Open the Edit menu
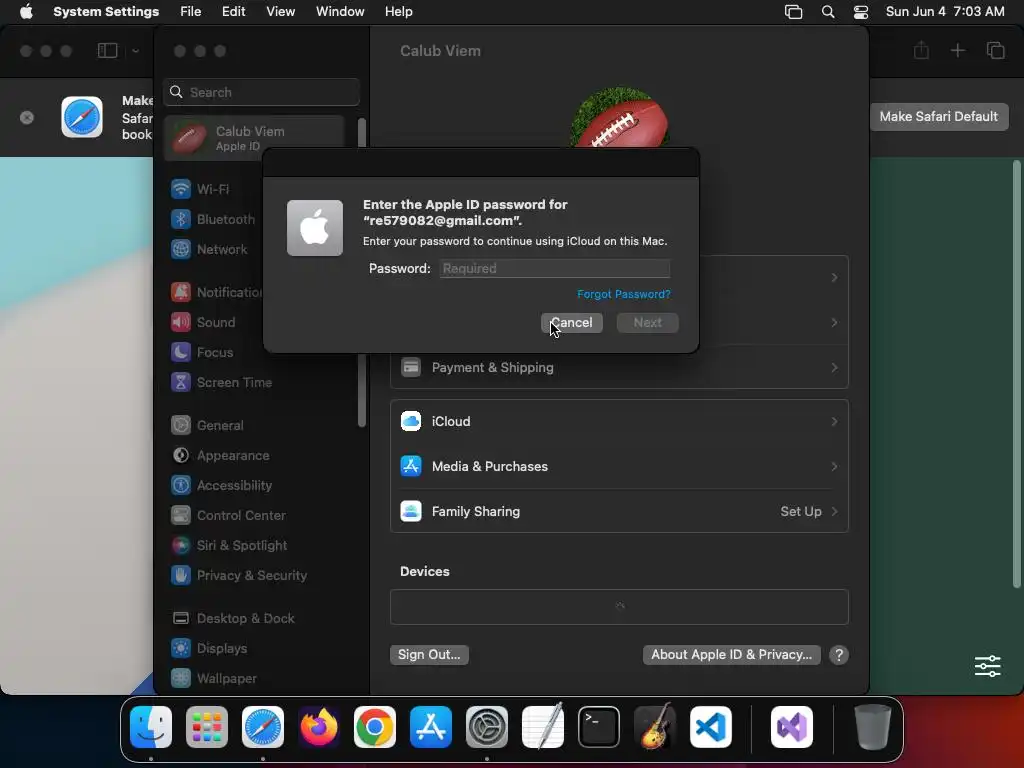 [x=234, y=12]
